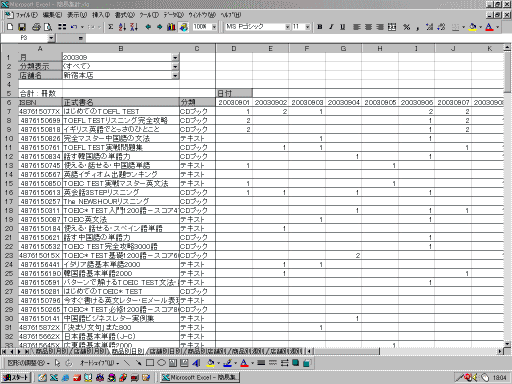Apply Percent Style formatting icon
Image resolution: width=512 pixels, height=384 pixels.
point(407,27)
